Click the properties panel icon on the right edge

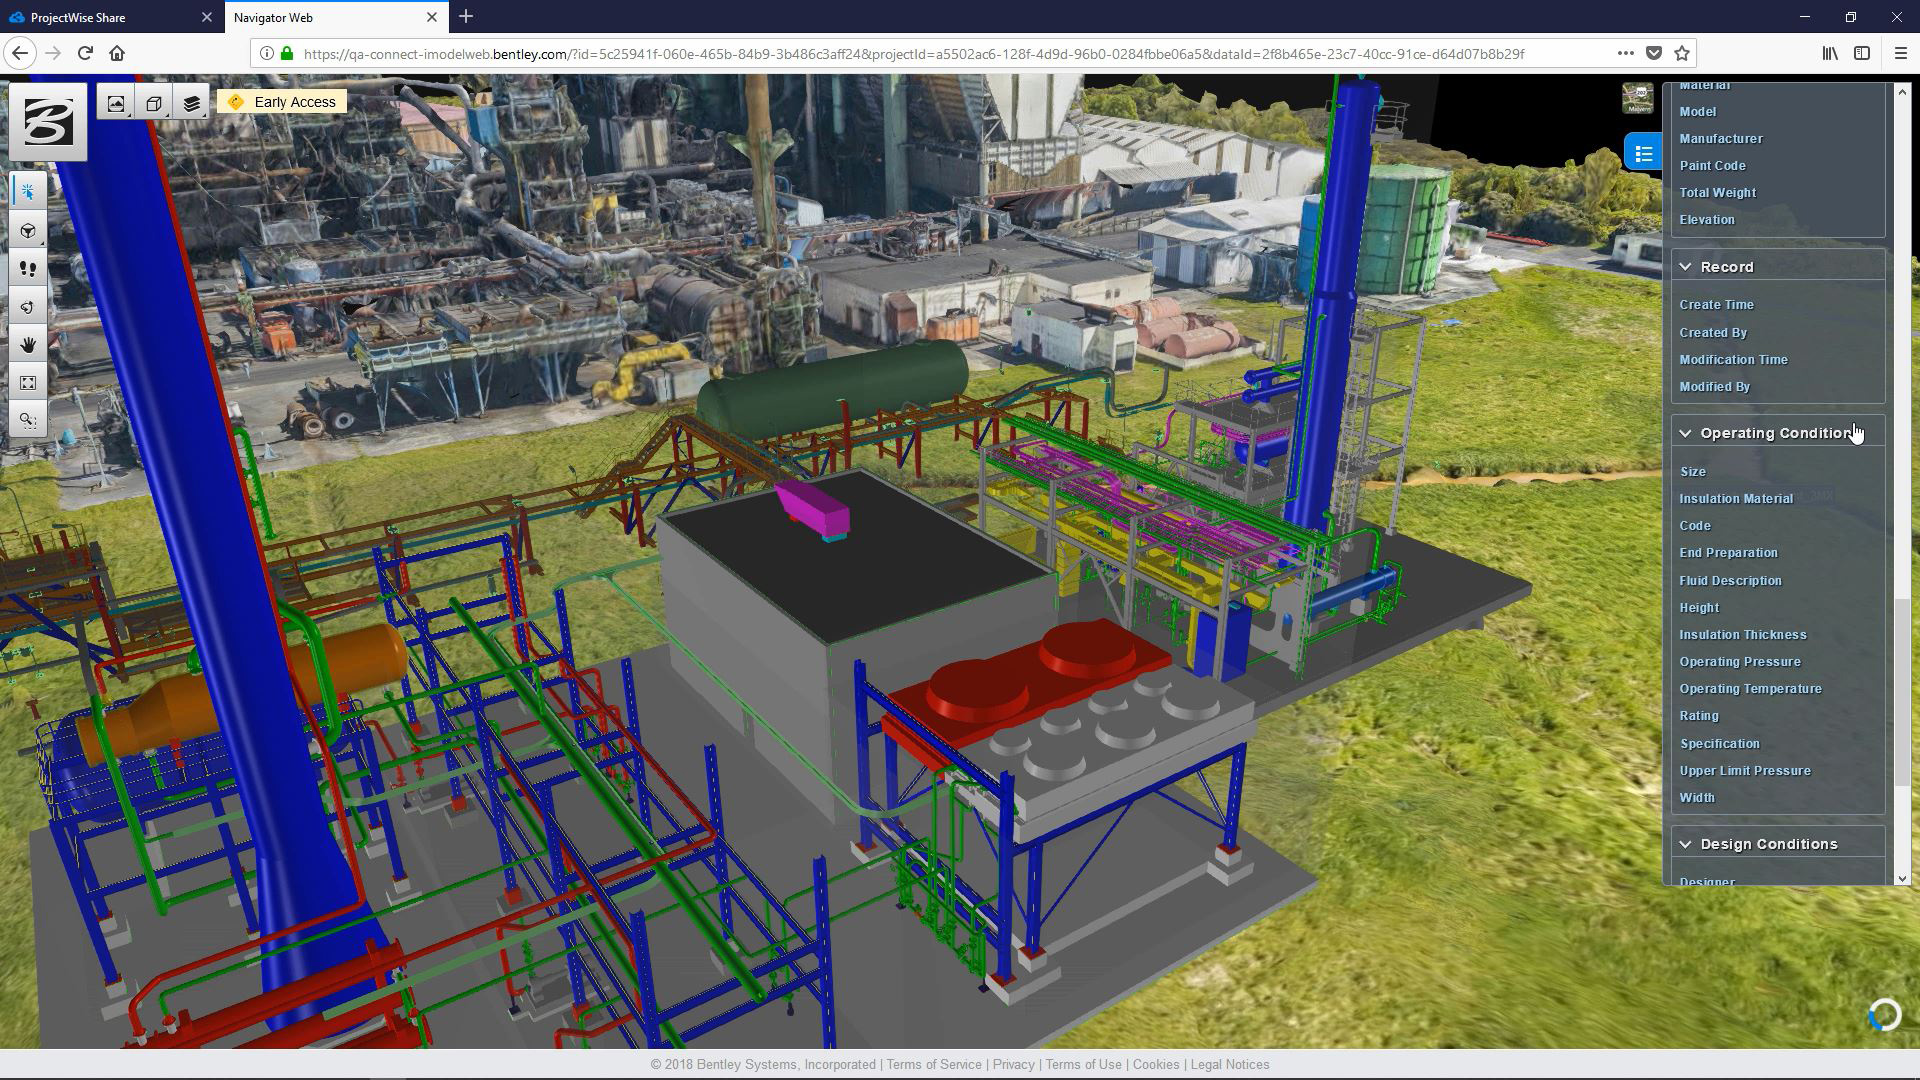[x=1643, y=152]
